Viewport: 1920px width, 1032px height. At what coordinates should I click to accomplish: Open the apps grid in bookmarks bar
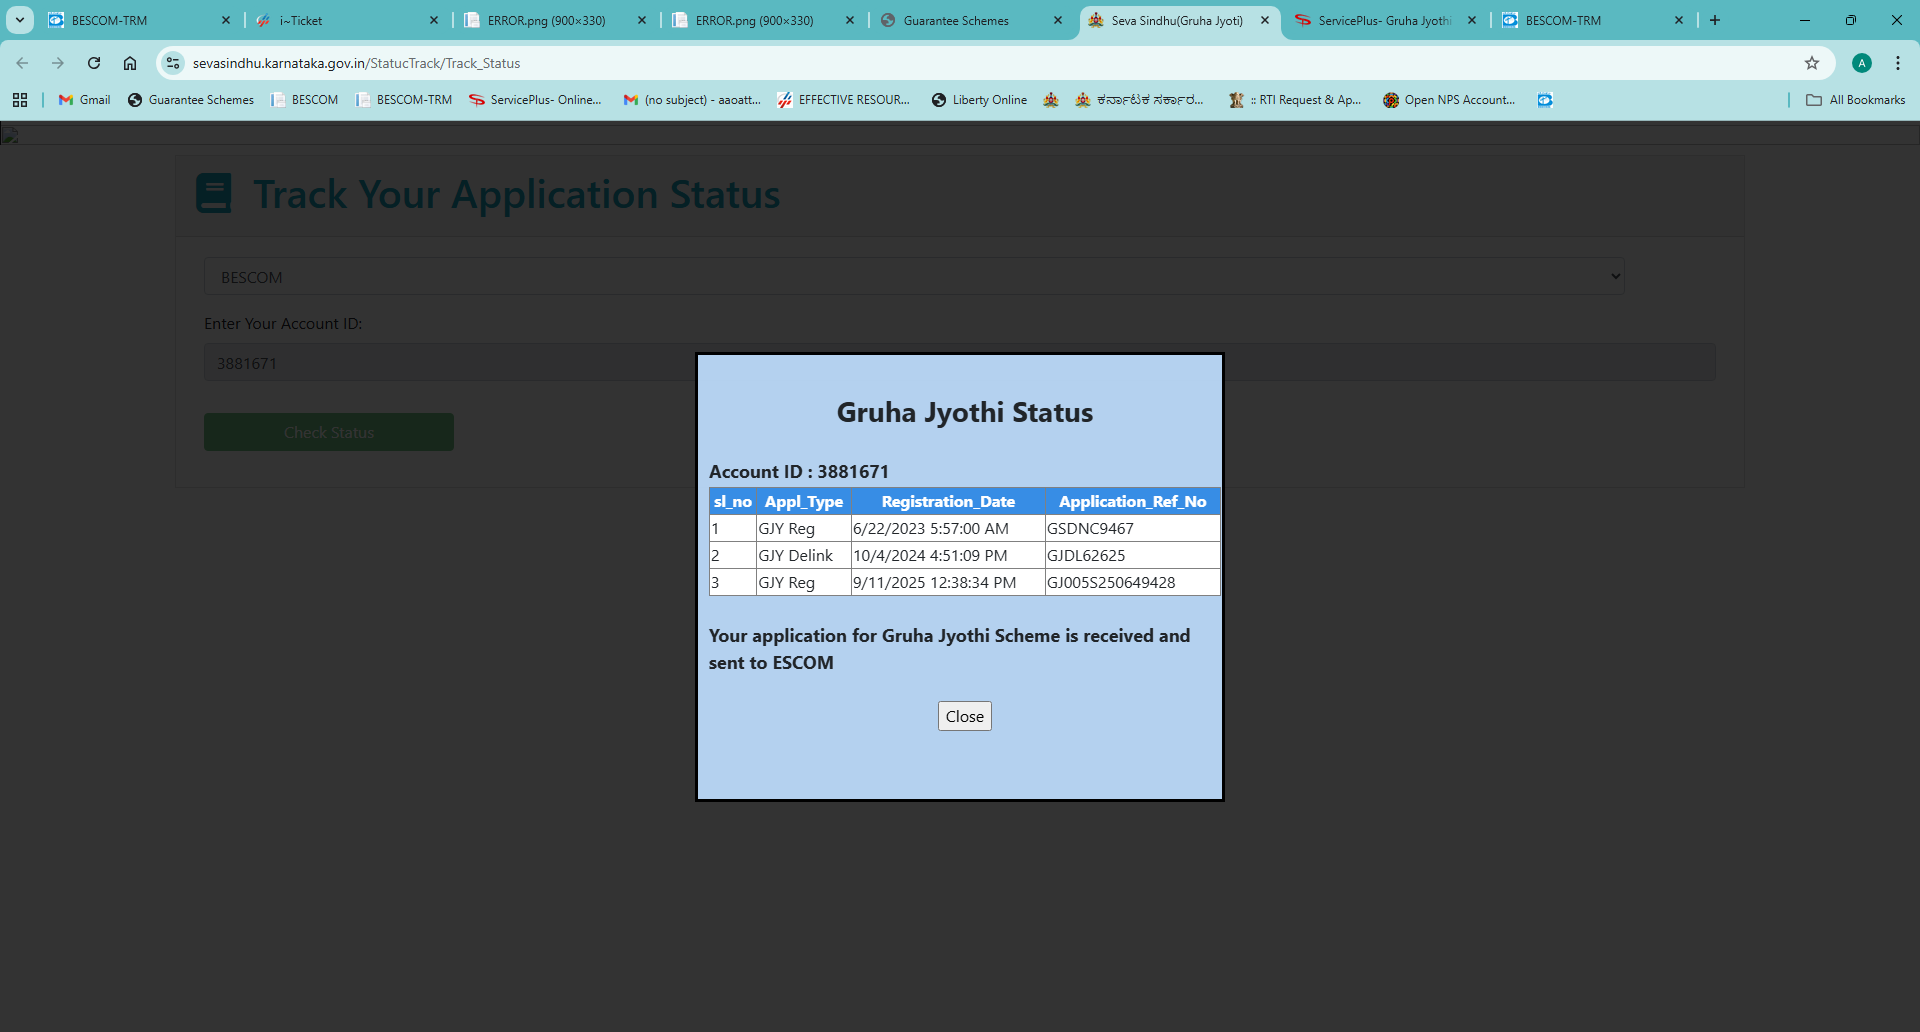click(20, 100)
